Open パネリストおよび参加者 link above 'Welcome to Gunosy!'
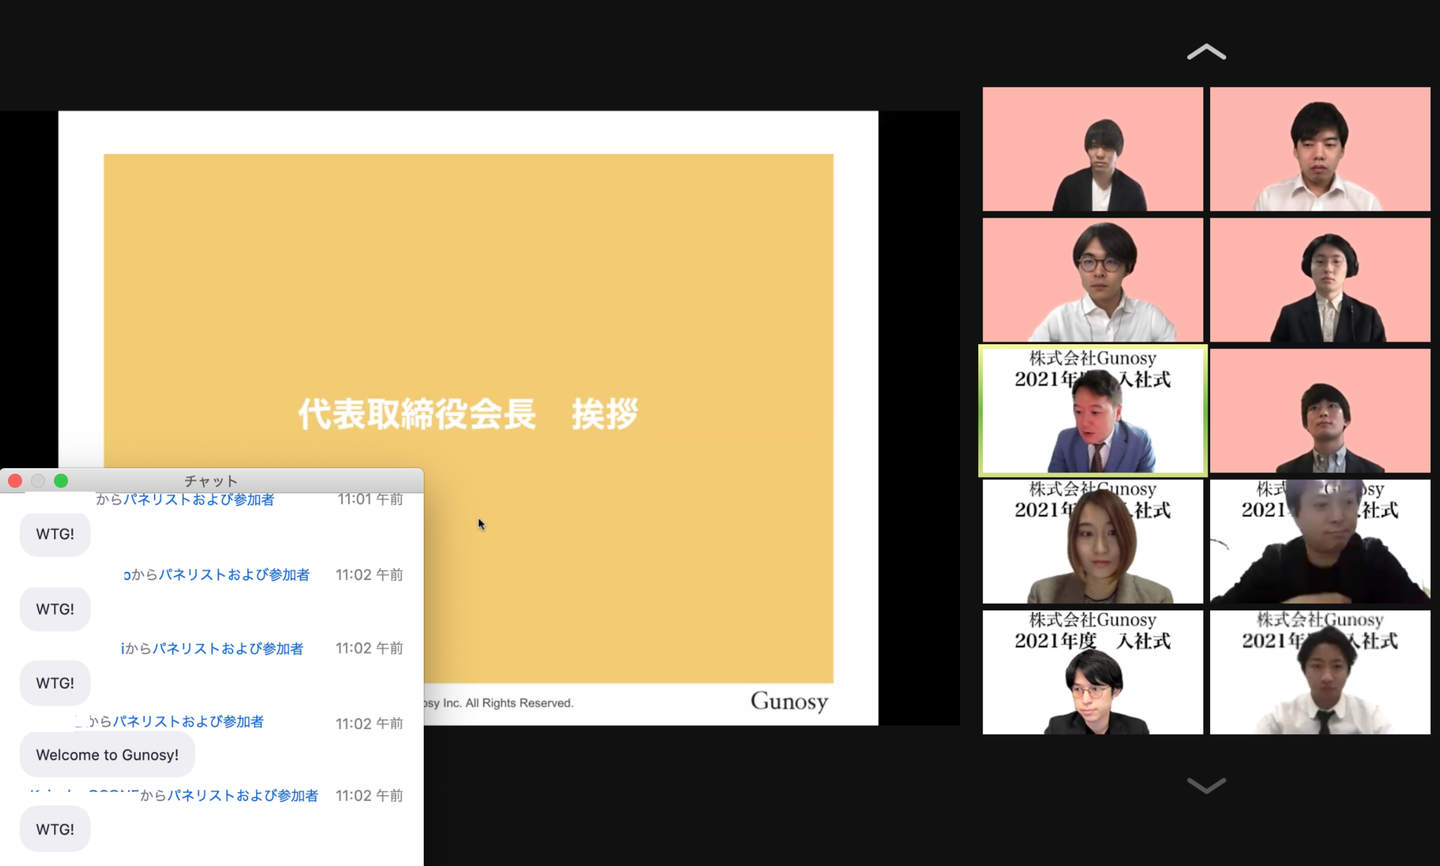Screen dimensions: 1440x866 tap(188, 722)
